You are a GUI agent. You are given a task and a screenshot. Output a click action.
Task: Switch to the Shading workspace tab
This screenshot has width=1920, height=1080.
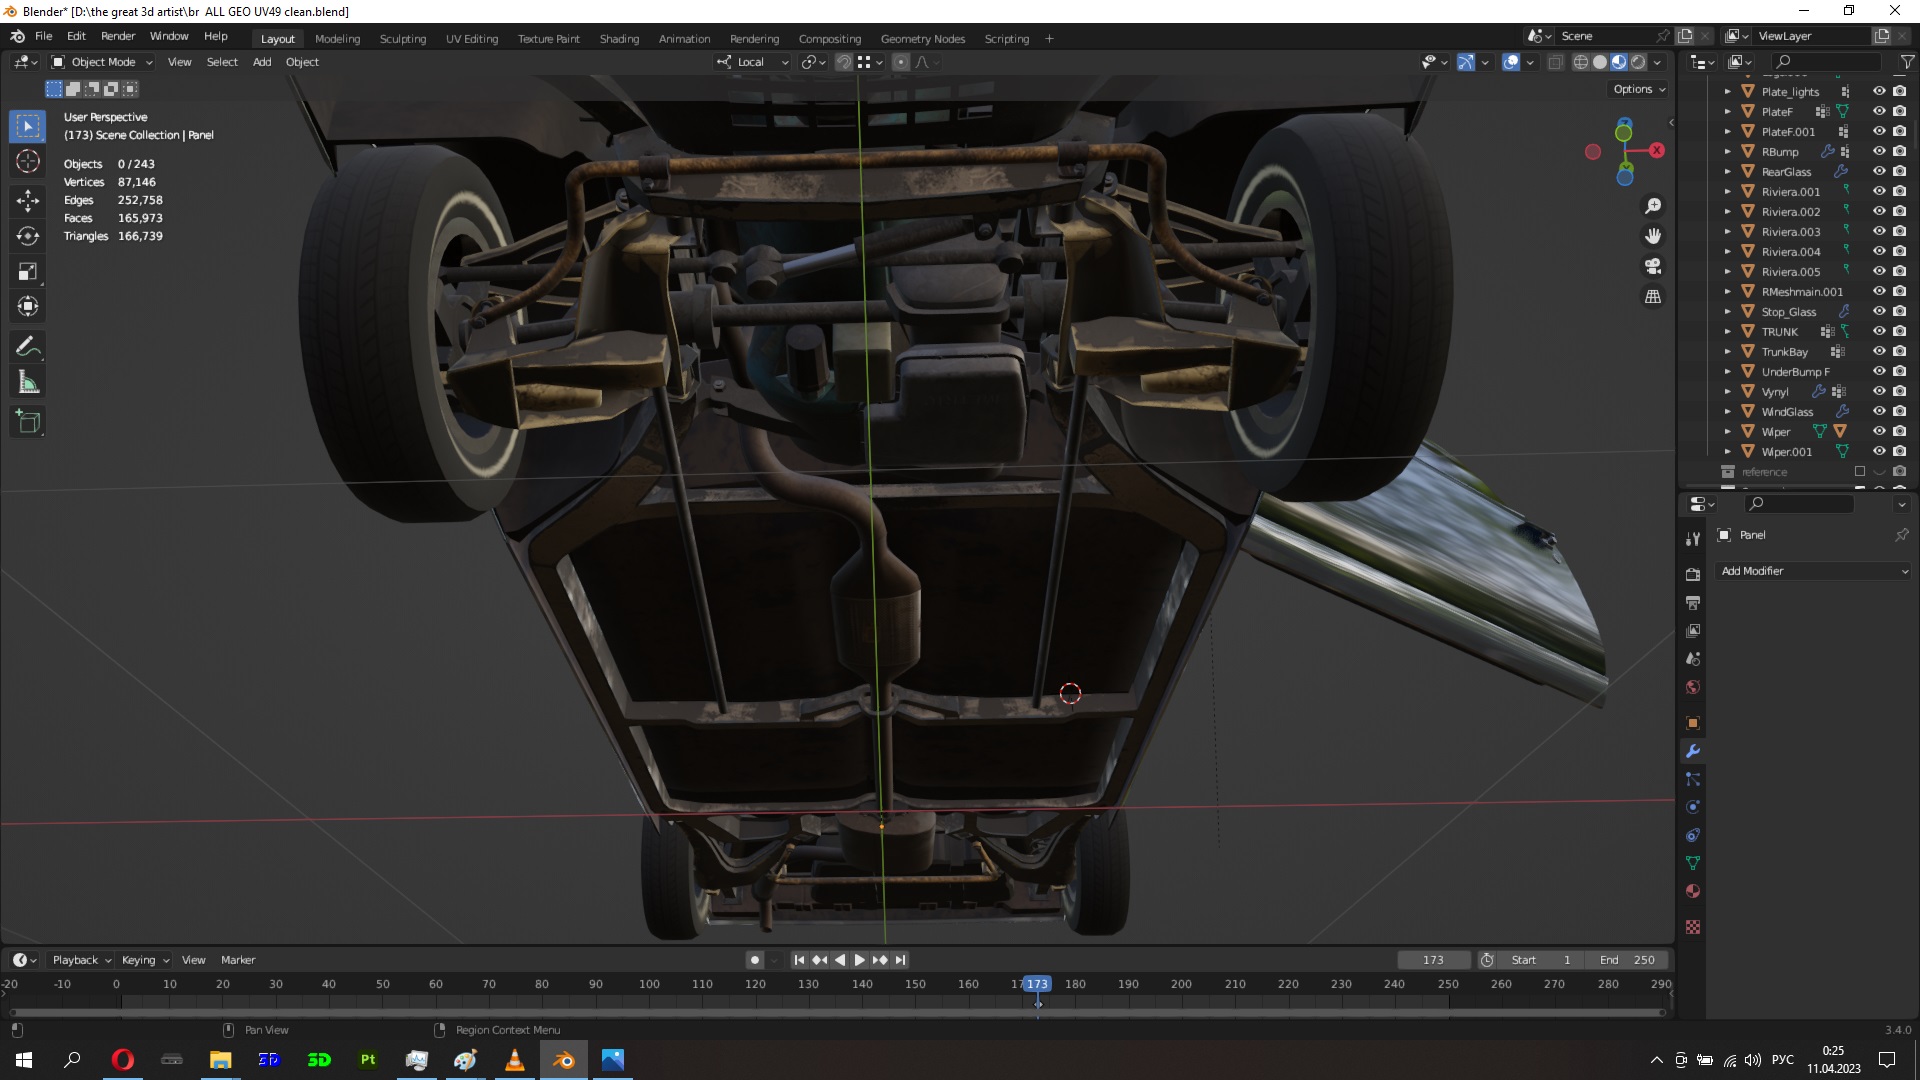coord(619,39)
